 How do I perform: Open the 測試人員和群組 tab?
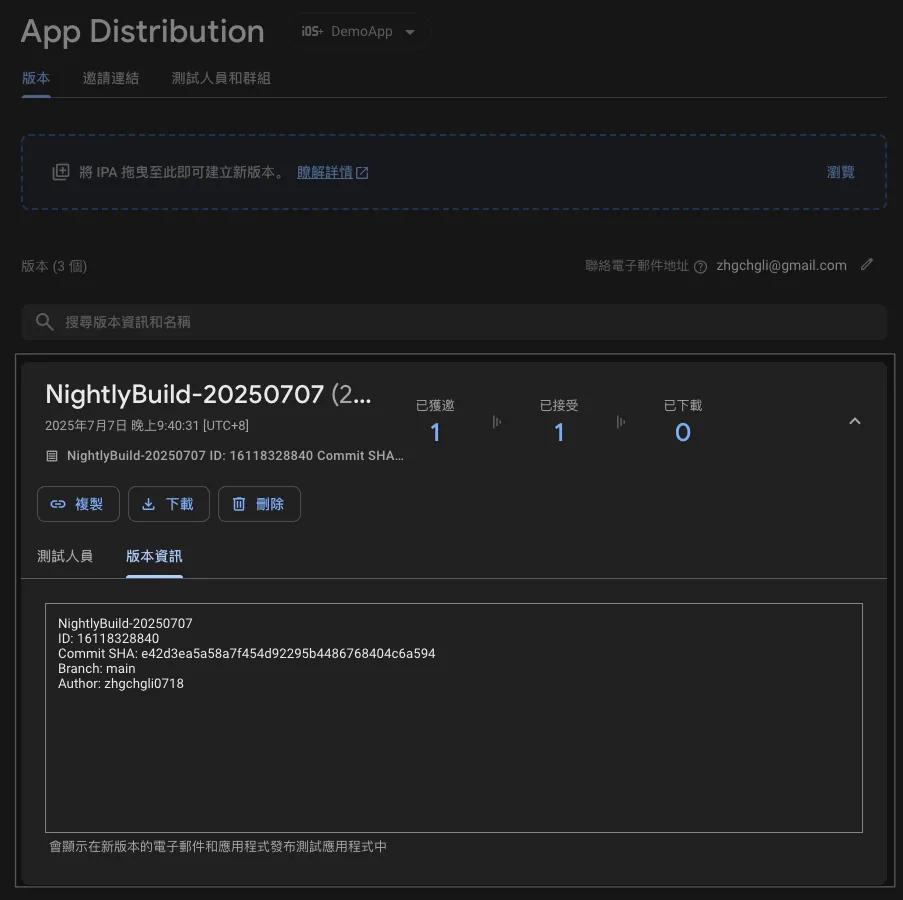coord(221,78)
